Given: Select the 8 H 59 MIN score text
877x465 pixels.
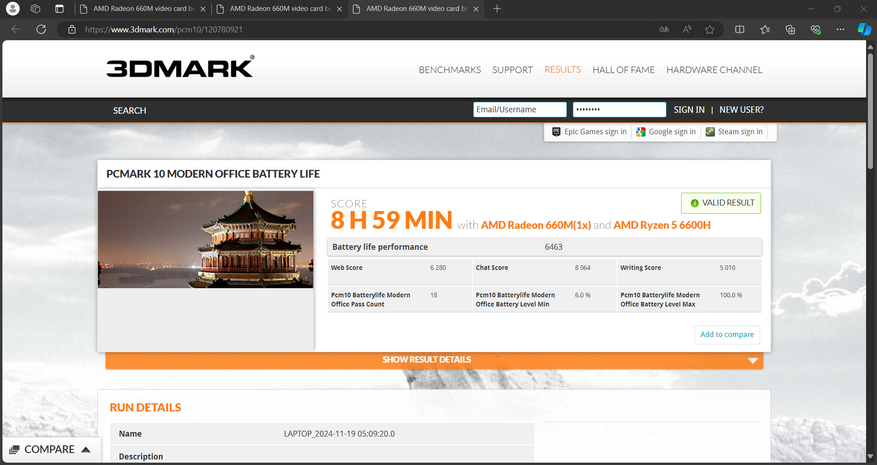Looking at the screenshot, I should pos(391,220).
